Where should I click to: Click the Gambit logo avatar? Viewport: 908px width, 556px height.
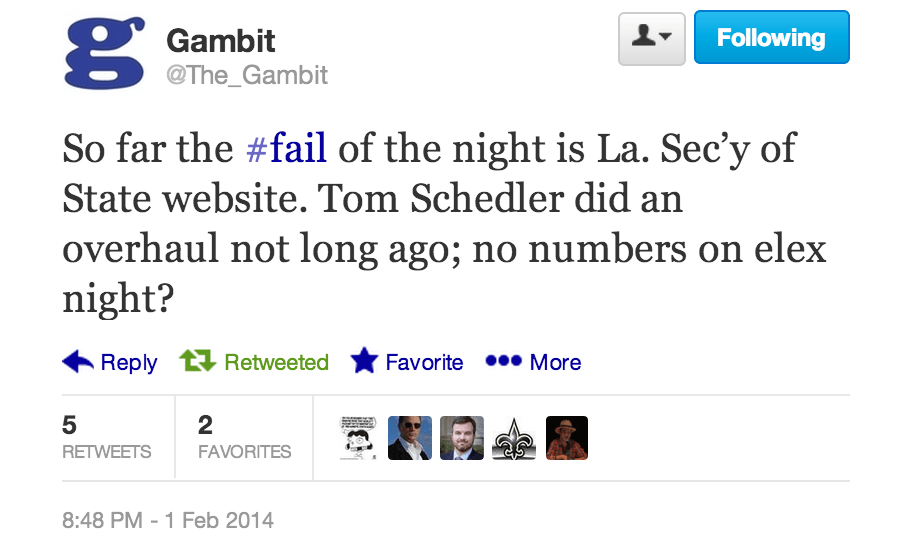click(105, 52)
